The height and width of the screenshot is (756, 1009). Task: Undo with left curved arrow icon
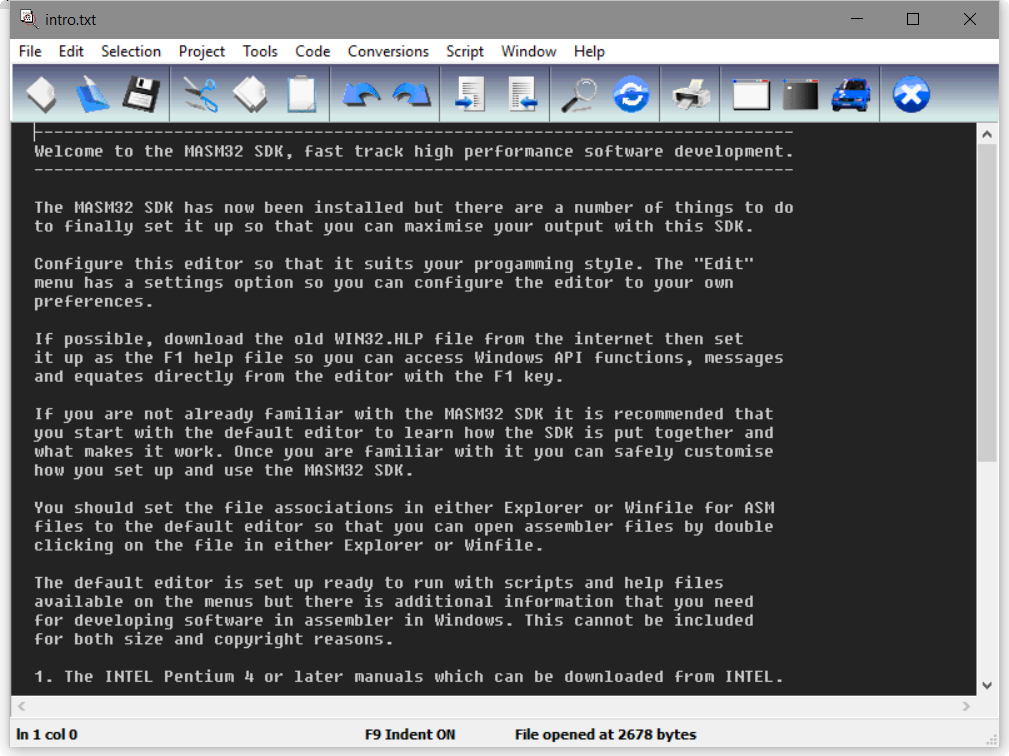[x=361, y=95]
